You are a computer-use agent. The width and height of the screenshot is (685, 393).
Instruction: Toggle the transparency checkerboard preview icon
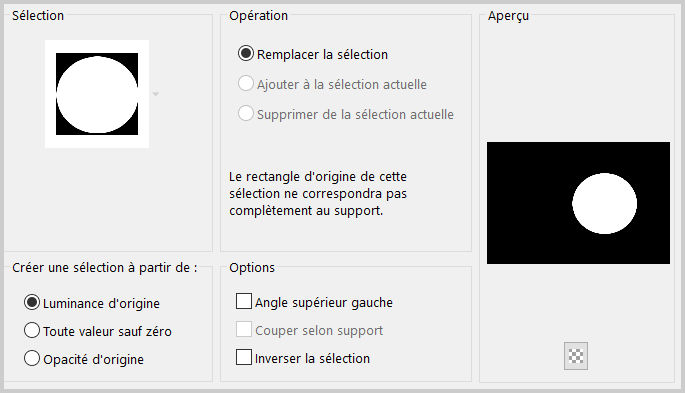576,356
